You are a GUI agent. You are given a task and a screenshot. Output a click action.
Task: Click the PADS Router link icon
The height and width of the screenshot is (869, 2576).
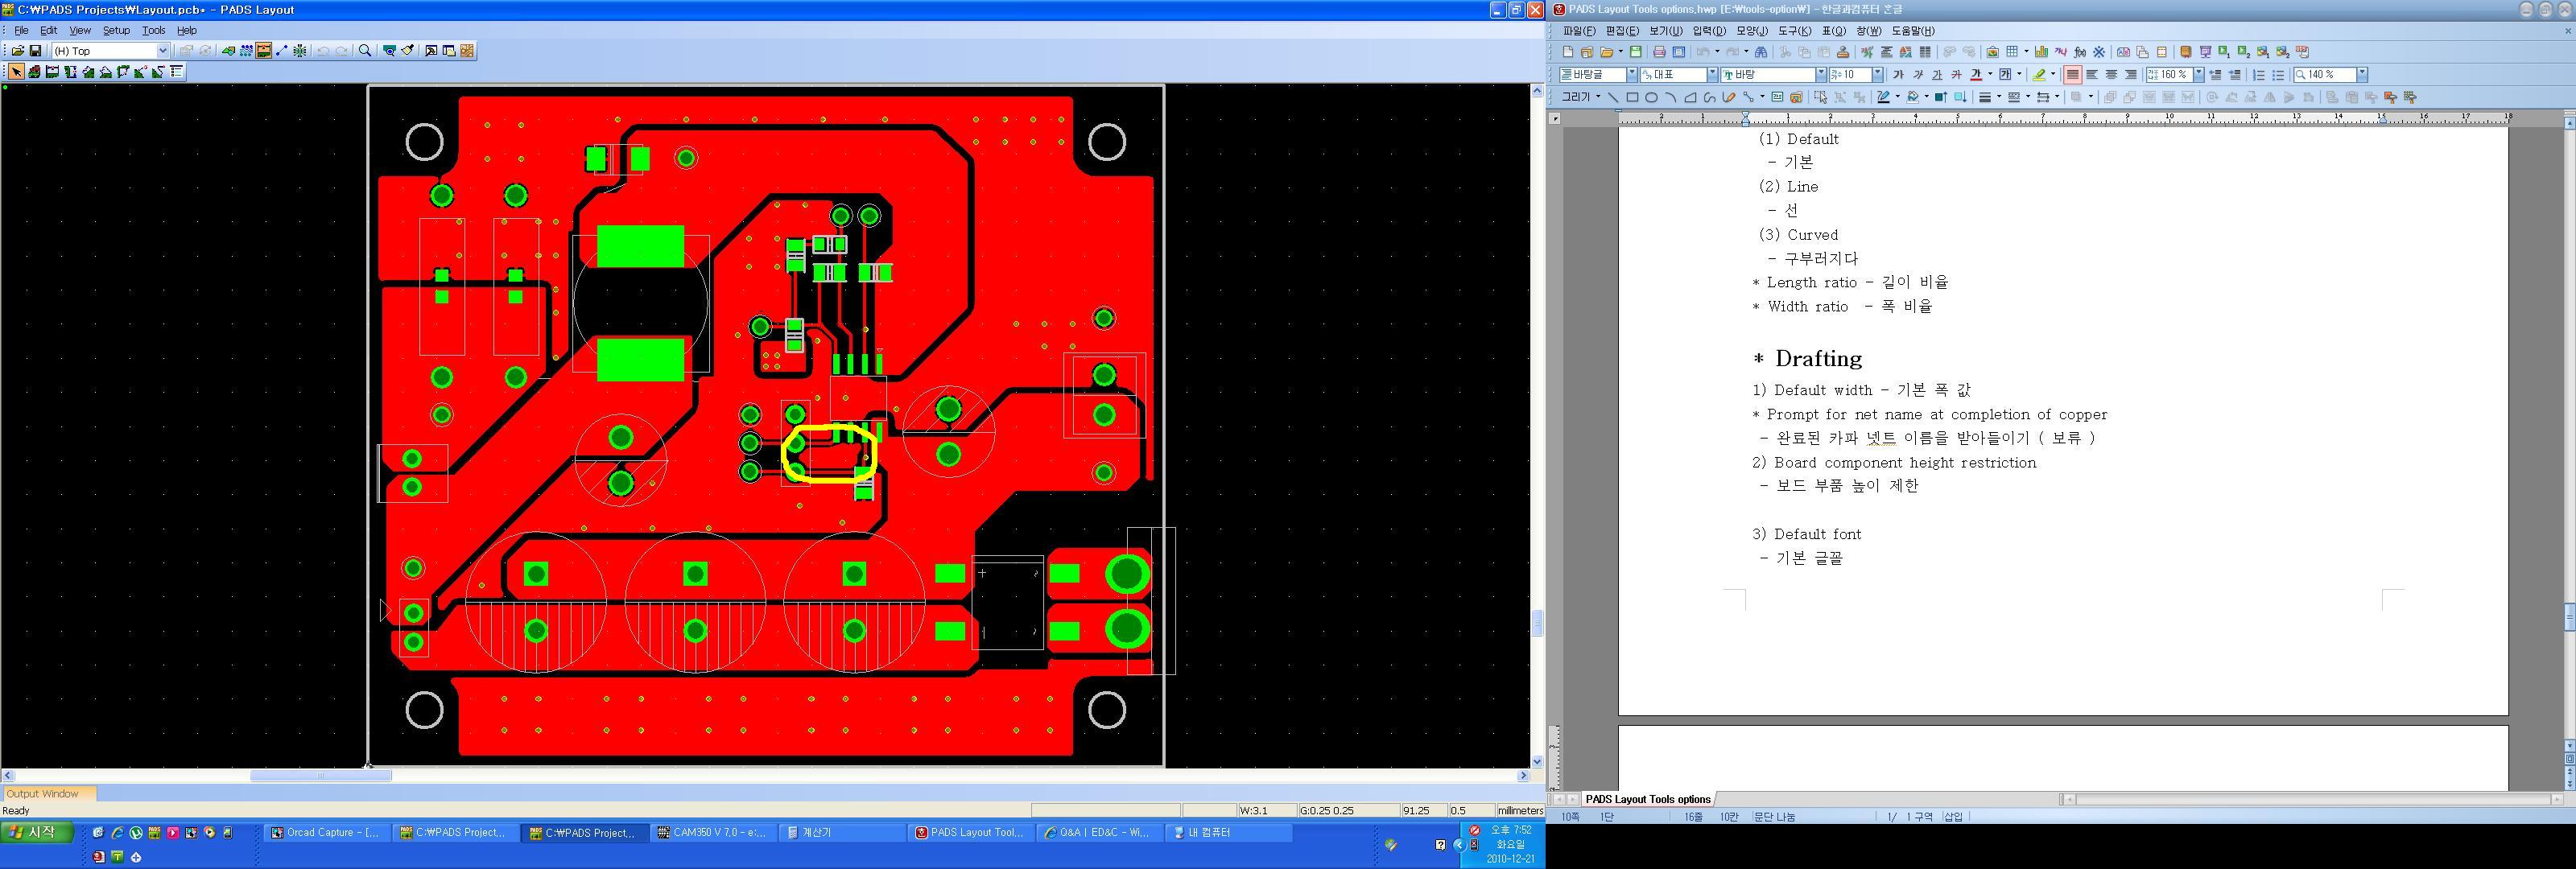click(x=467, y=51)
